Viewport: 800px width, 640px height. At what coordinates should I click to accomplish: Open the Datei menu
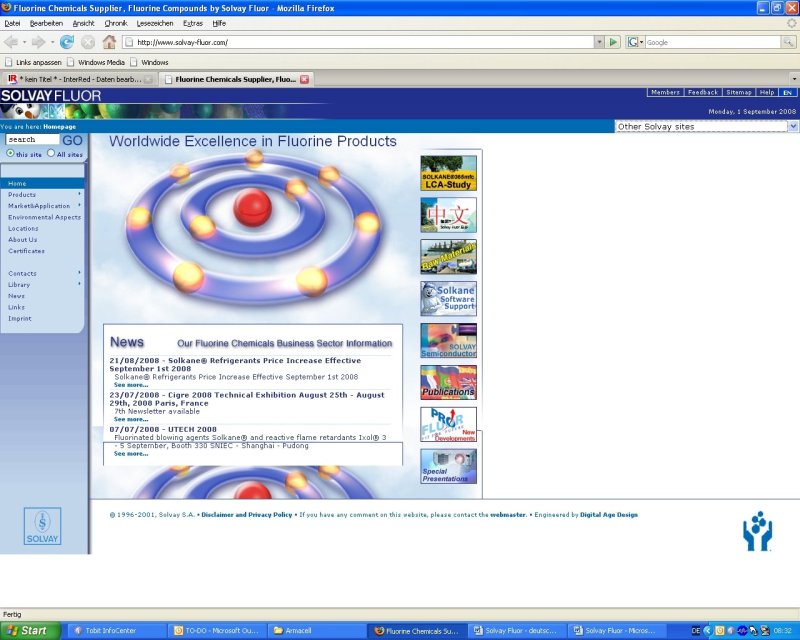point(12,23)
